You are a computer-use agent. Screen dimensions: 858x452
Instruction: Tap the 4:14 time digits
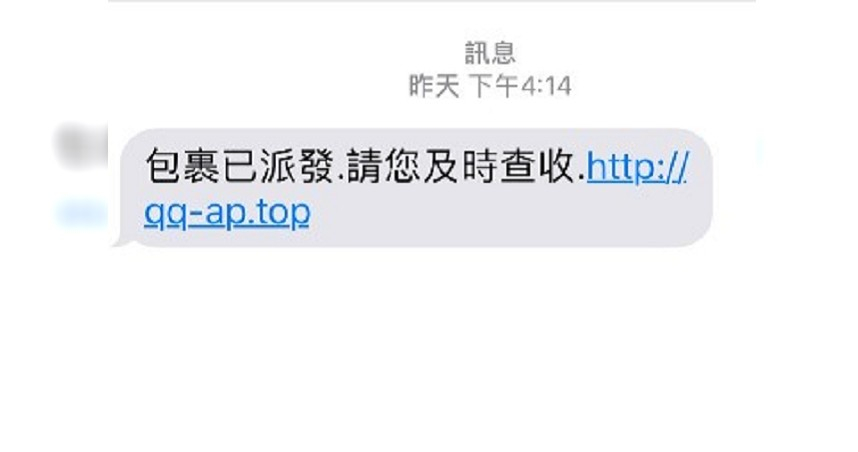coord(546,86)
